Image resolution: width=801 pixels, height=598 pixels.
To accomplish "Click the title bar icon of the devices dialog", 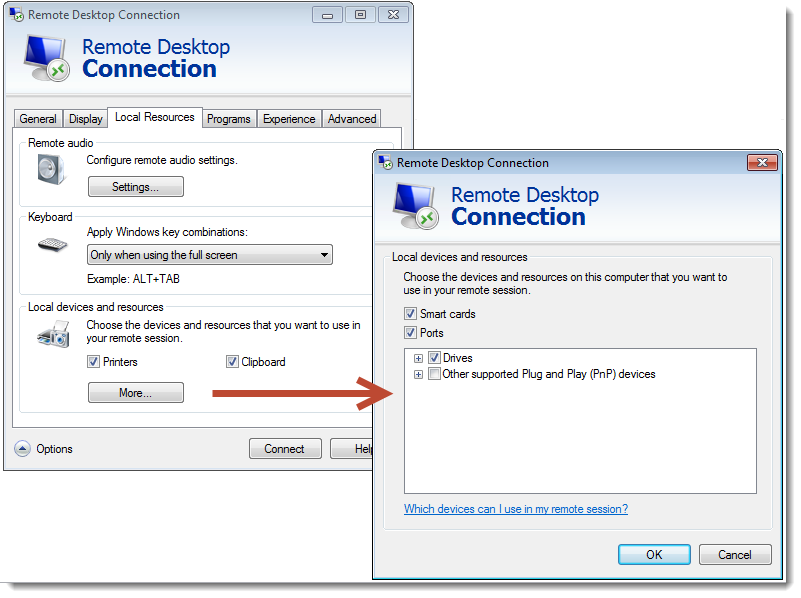I will tap(384, 163).
